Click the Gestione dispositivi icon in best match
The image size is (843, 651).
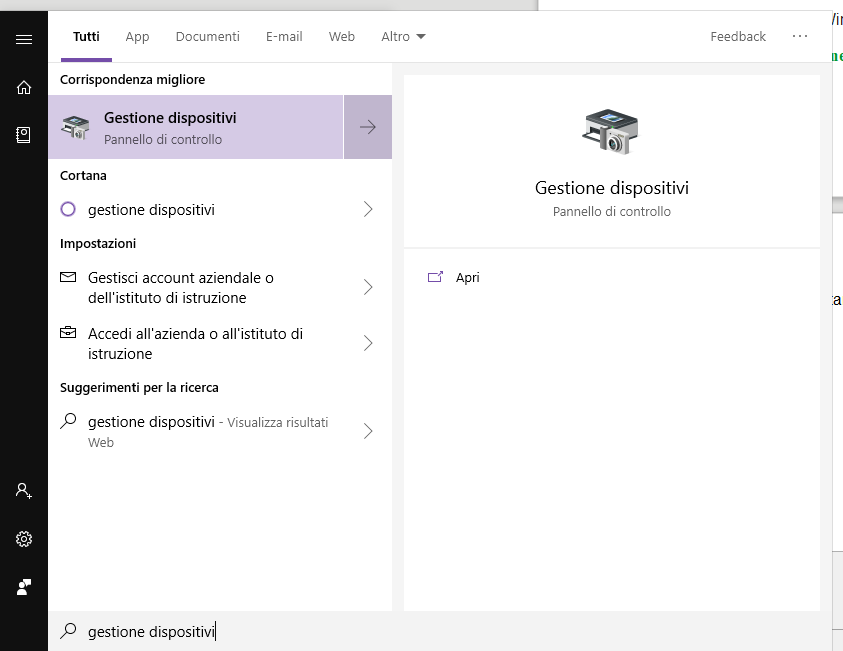[75, 127]
